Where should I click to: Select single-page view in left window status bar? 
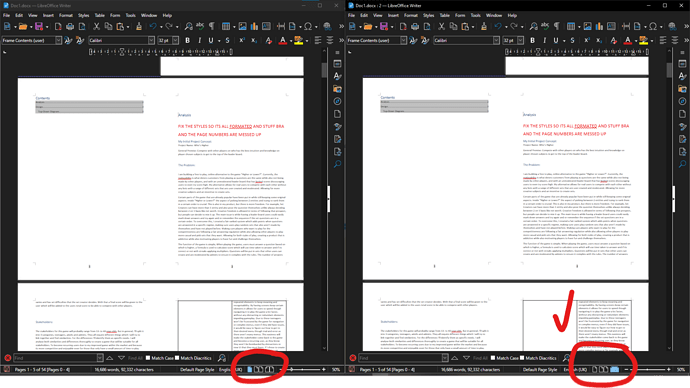tap(250, 370)
